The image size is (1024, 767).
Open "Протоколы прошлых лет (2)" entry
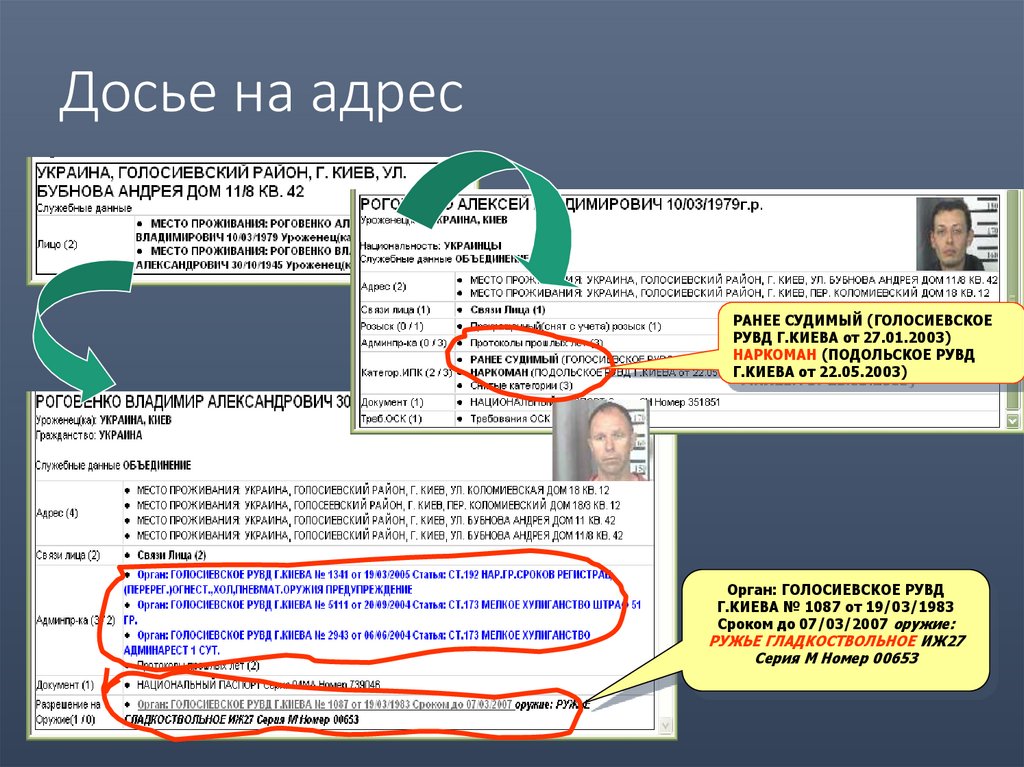pos(199,666)
